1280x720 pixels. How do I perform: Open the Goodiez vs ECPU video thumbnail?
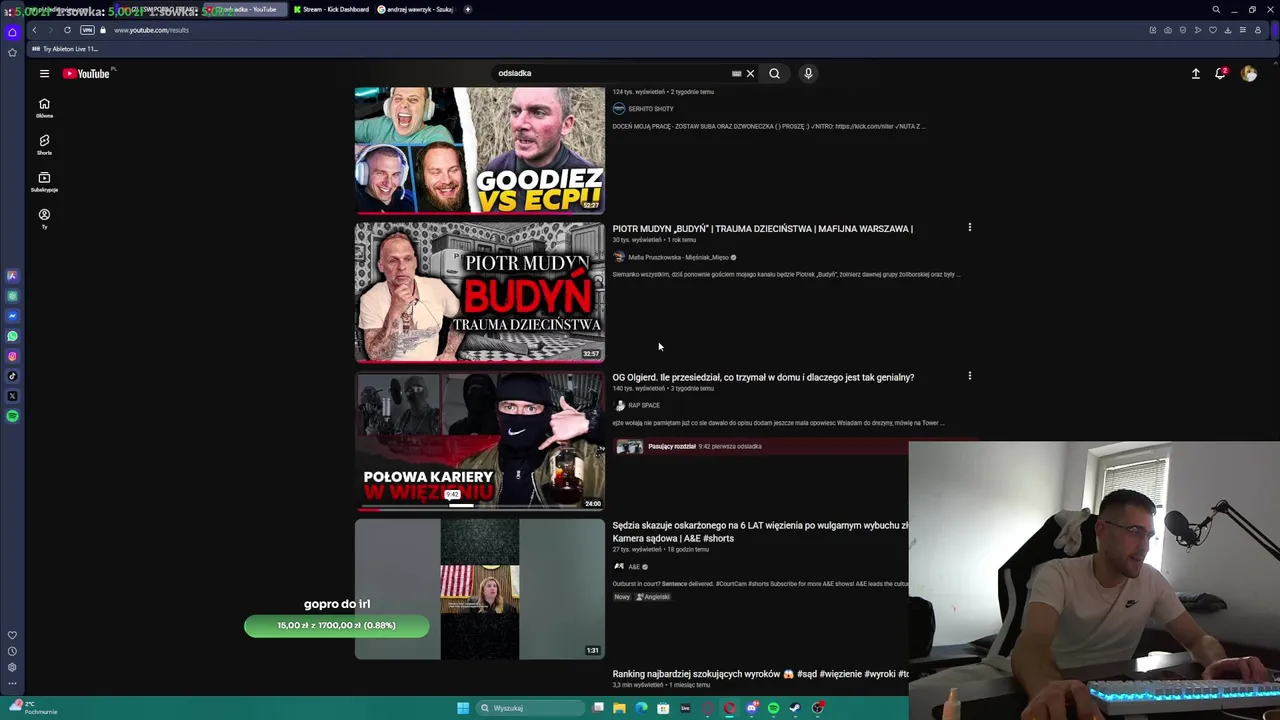[x=480, y=150]
